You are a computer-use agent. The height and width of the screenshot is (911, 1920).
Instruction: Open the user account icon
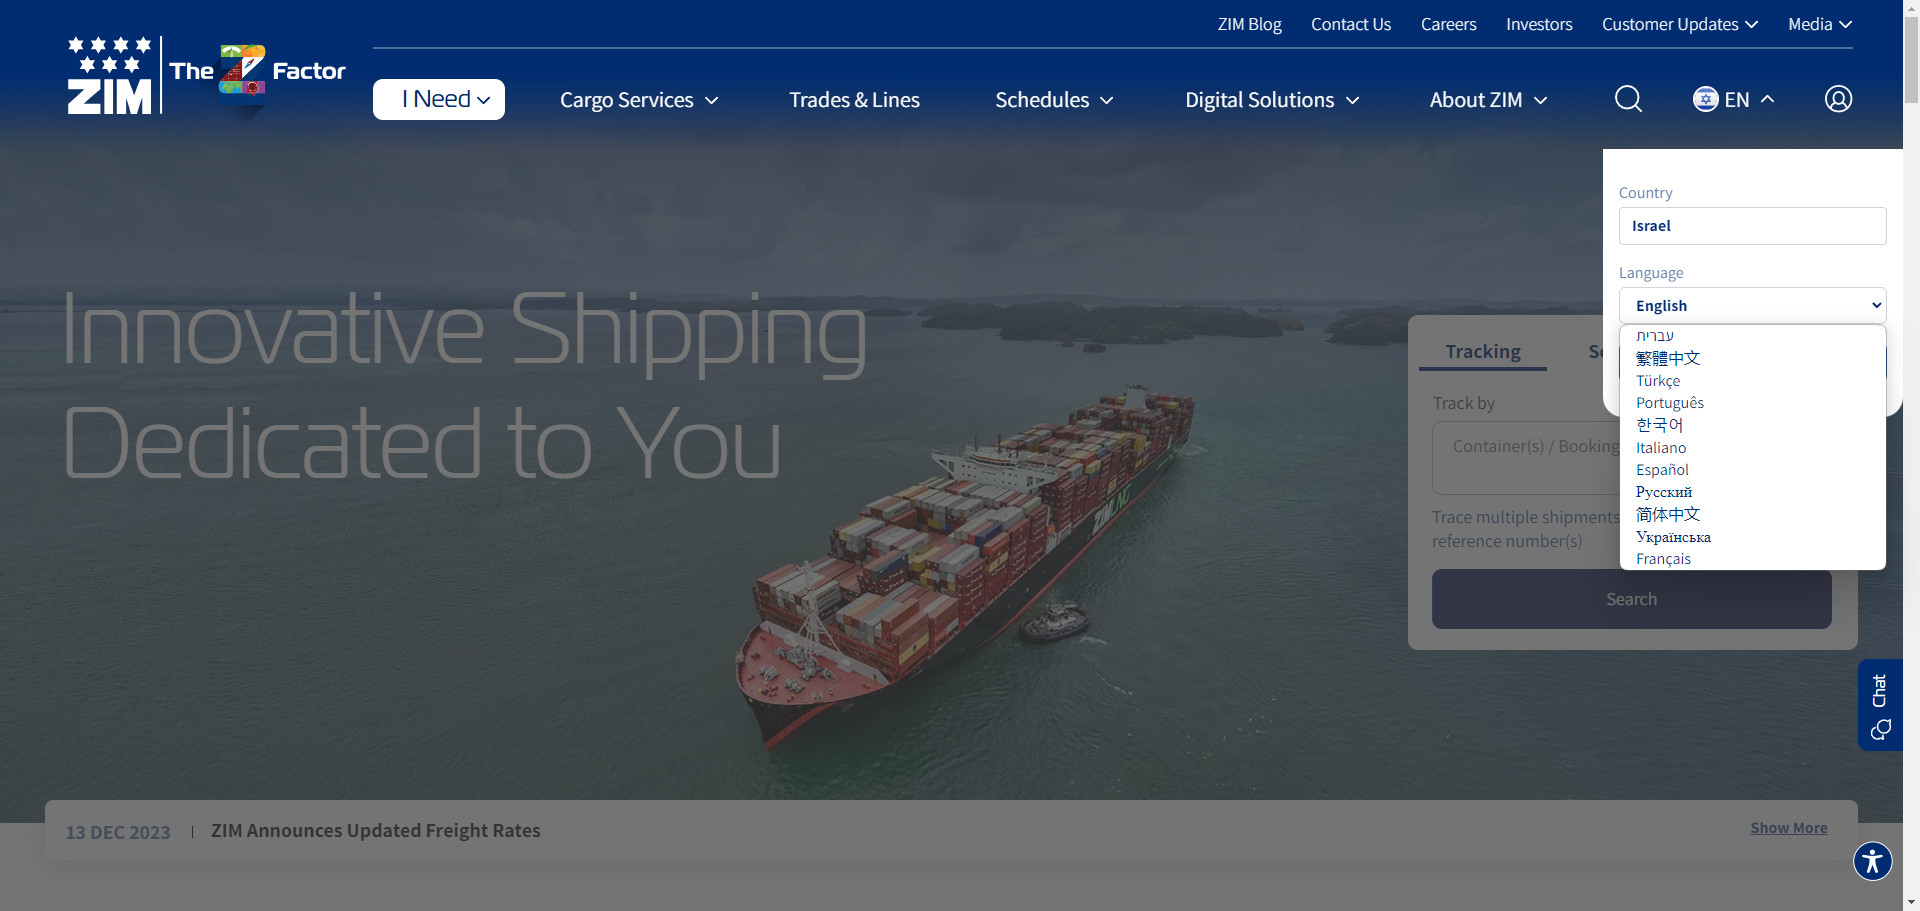1838,99
